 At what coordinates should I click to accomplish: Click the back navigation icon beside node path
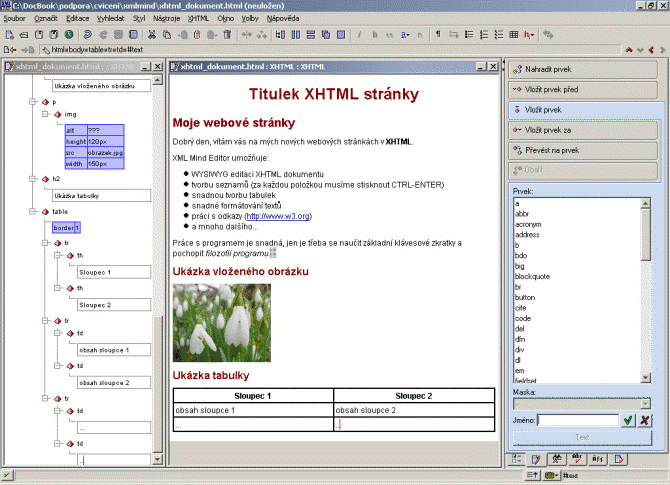tap(9, 50)
